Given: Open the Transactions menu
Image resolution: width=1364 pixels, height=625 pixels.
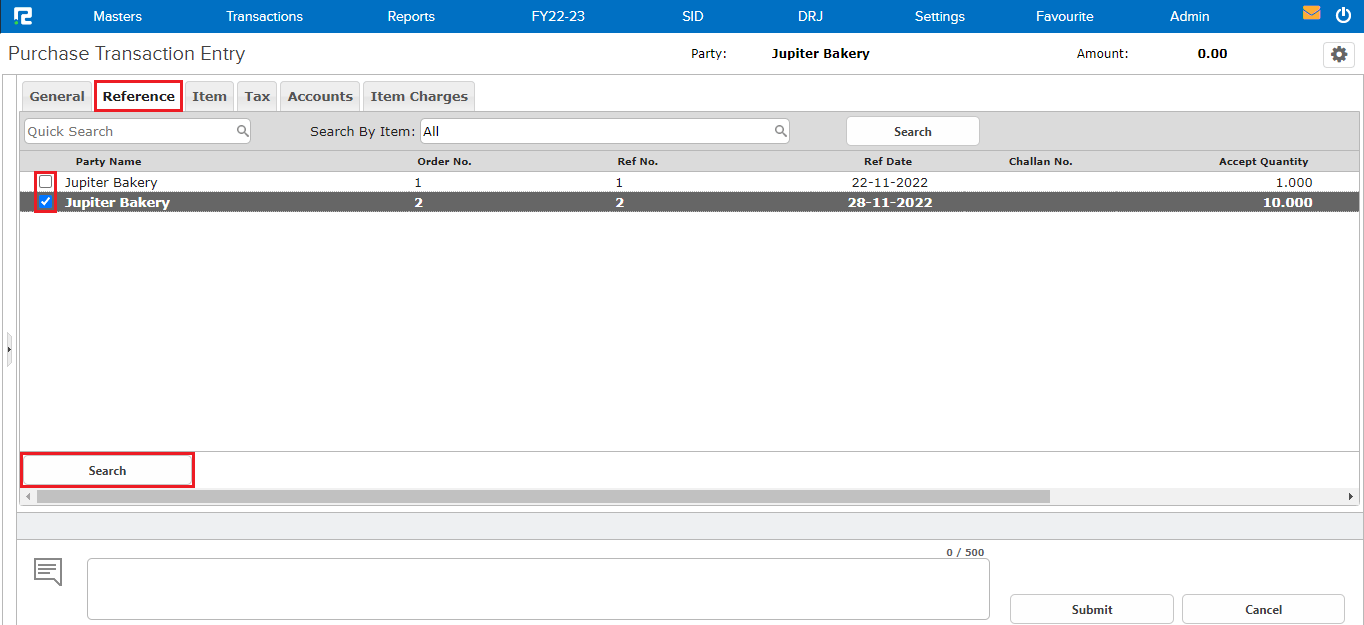Looking at the screenshot, I should click(x=264, y=16).
